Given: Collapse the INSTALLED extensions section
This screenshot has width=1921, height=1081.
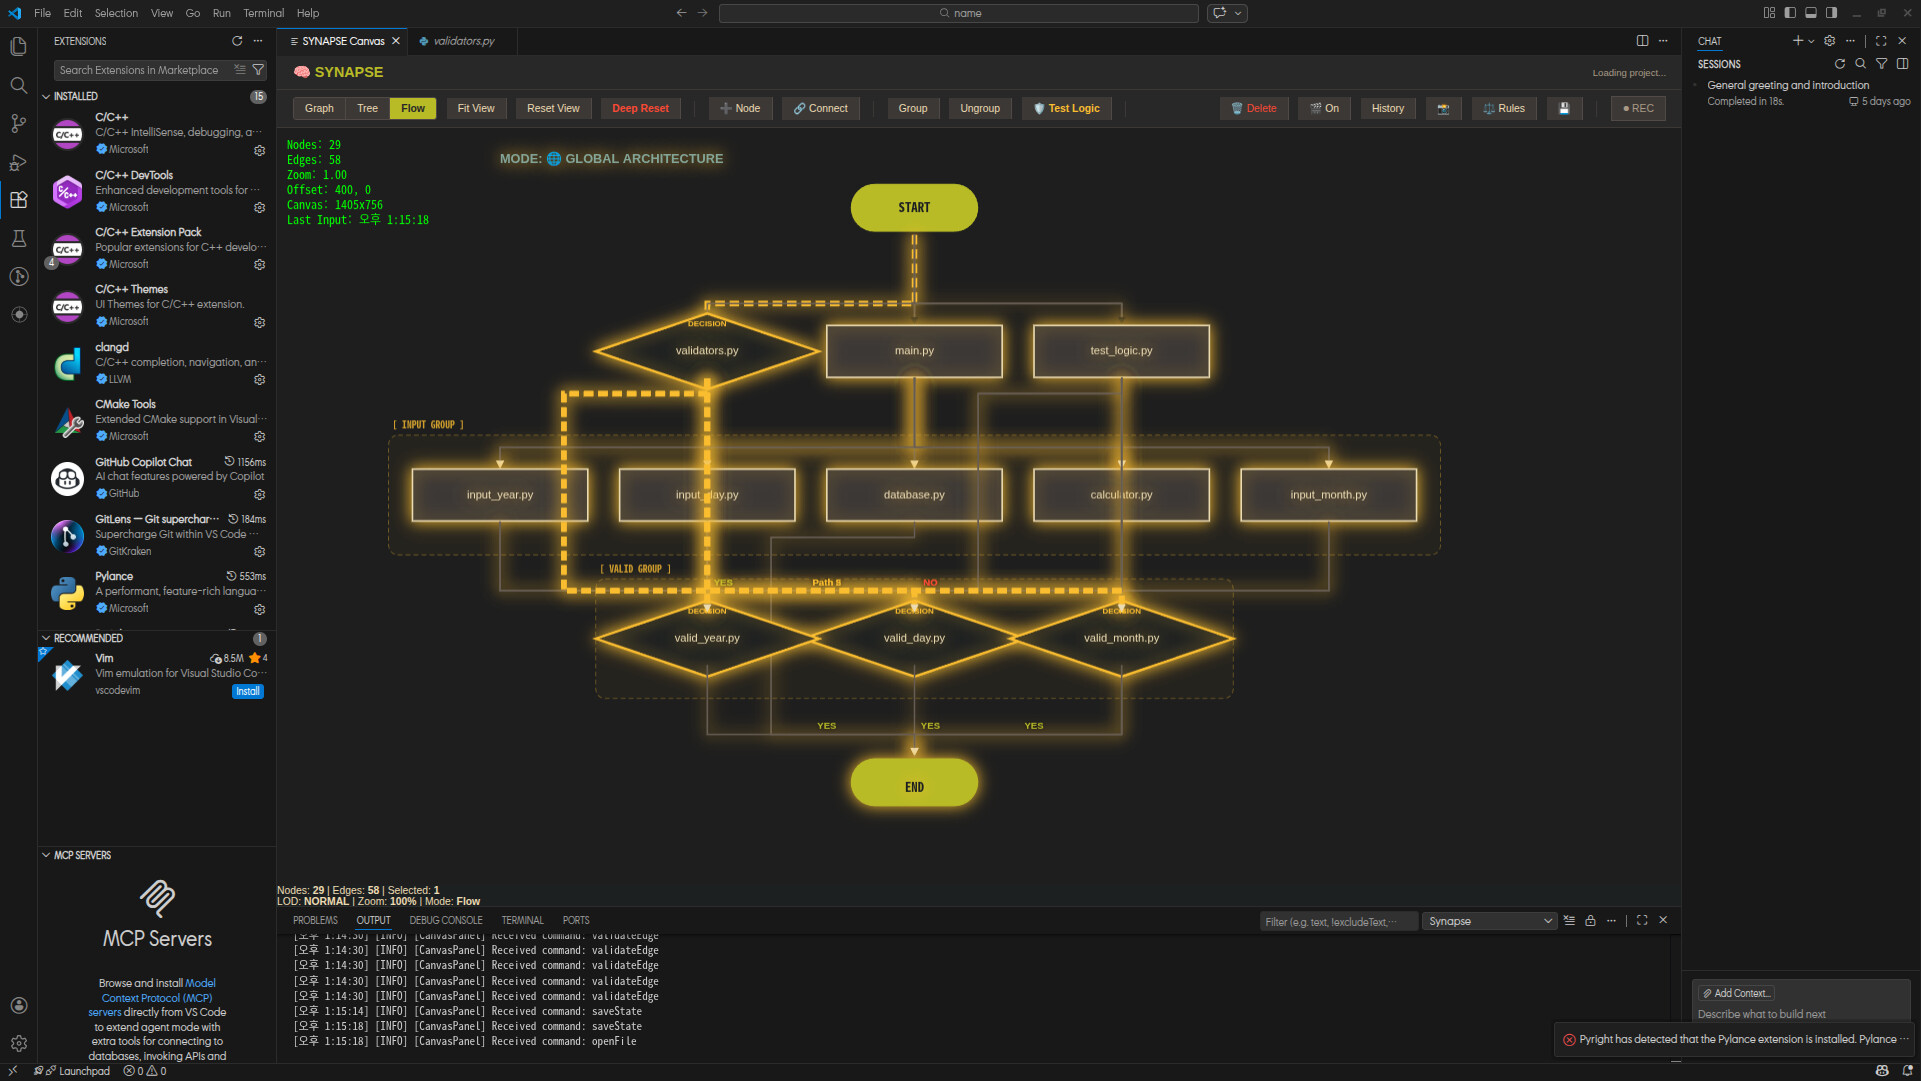Looking at the screenshot, I should [46, 96].
